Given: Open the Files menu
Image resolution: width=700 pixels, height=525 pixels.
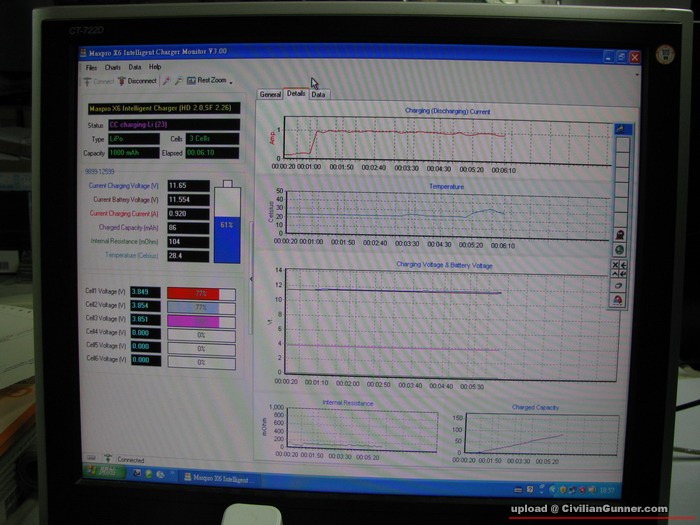Looking at the screenshot, I should coord(91,67).
